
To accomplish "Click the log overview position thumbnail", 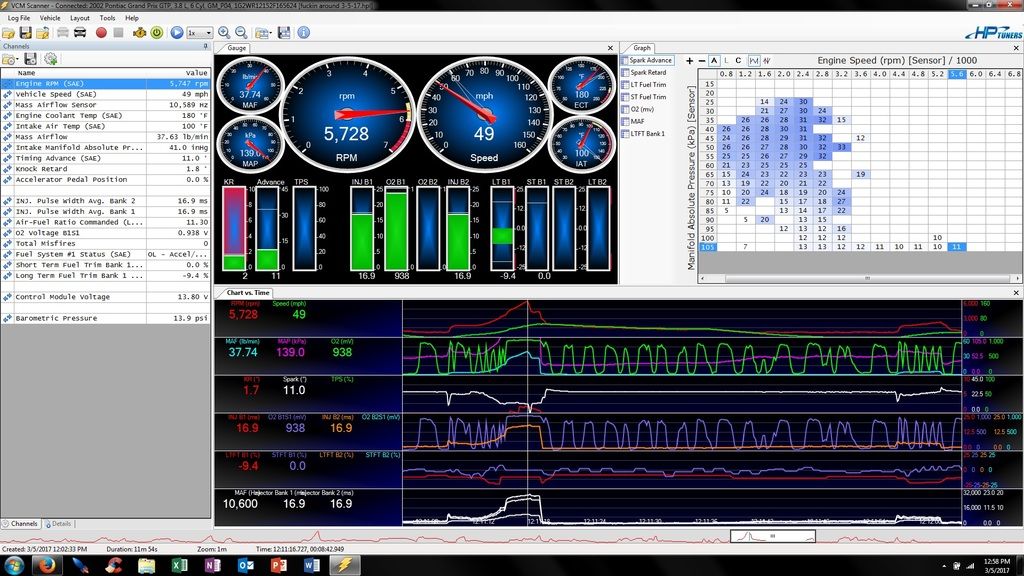I will point(773,537).
